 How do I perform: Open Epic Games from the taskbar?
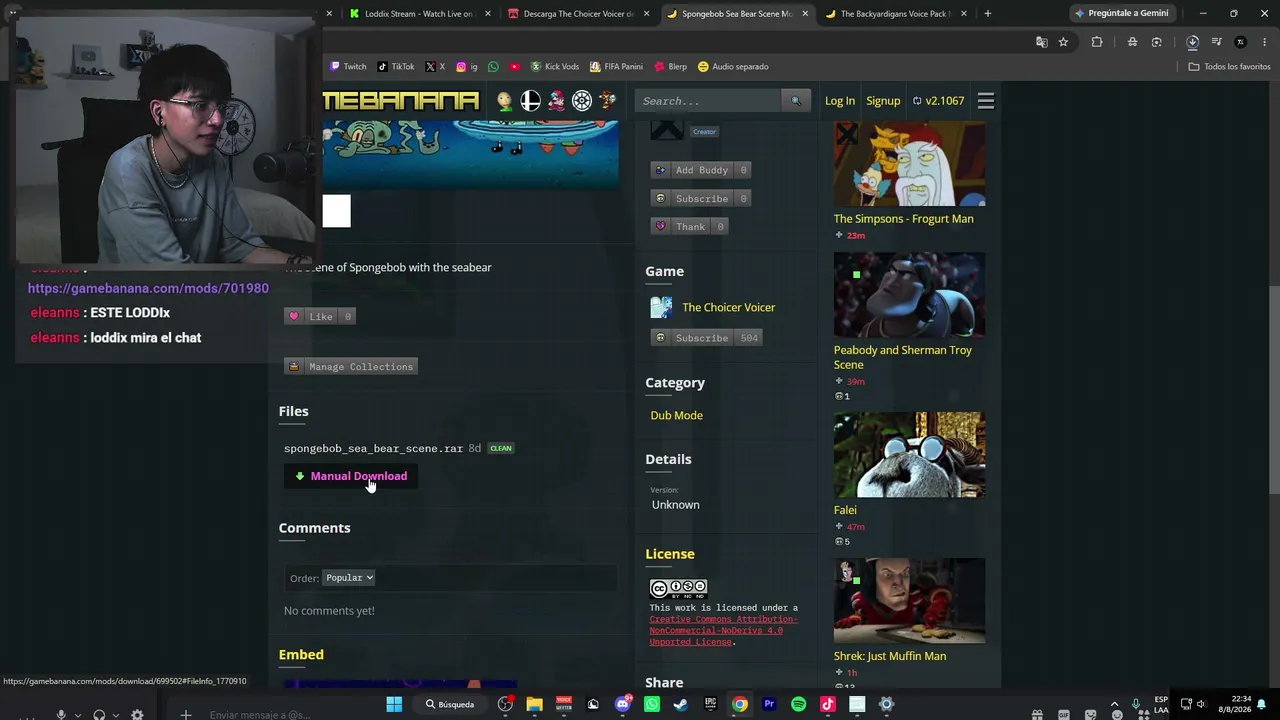point(710,704)
